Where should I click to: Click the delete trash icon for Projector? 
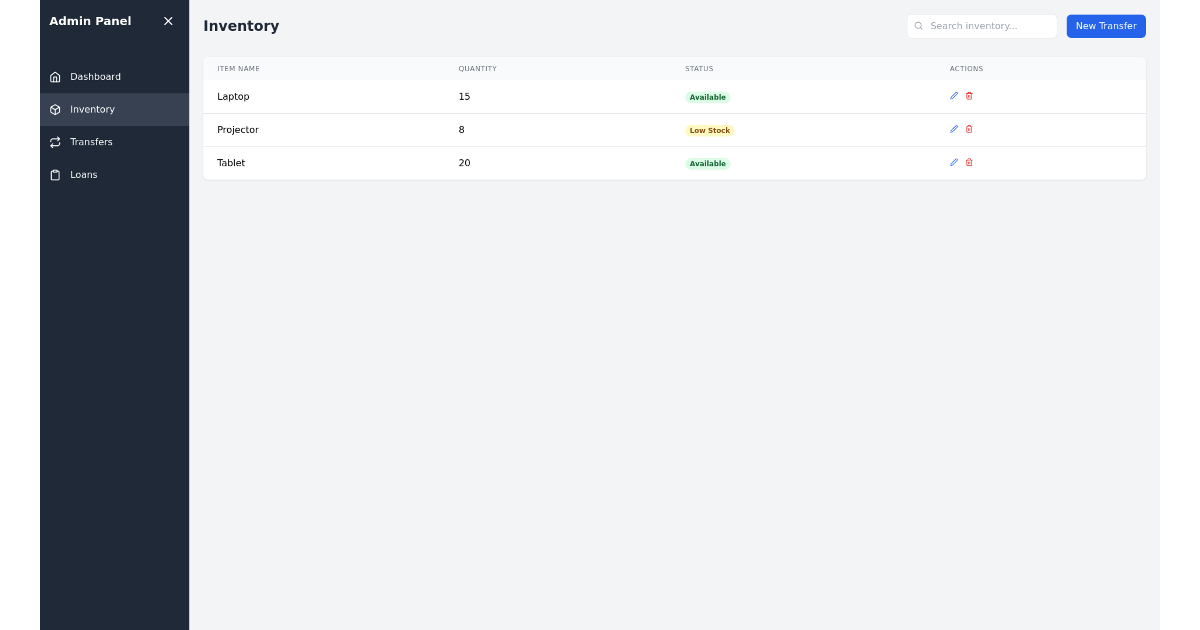[969, 129]
